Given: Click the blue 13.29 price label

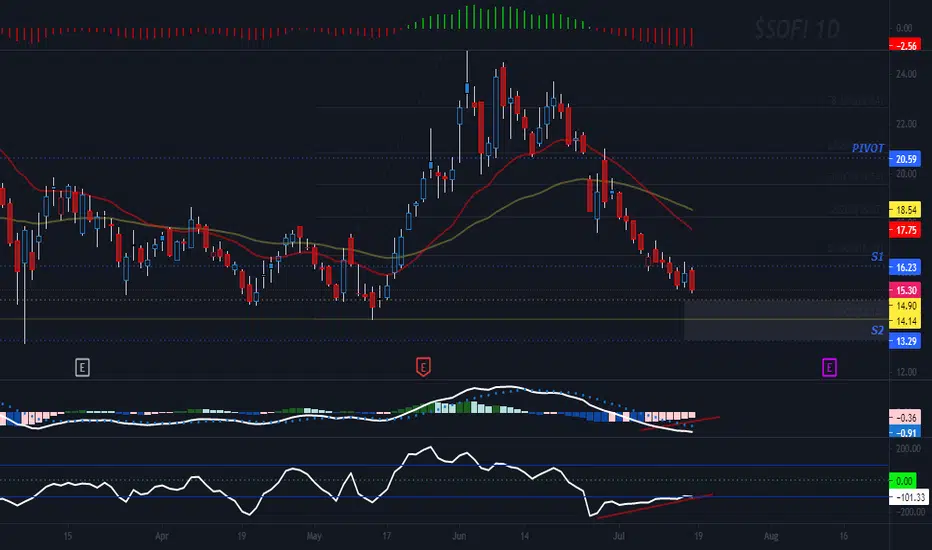Looking at the screenshot, I should [905, 341].
